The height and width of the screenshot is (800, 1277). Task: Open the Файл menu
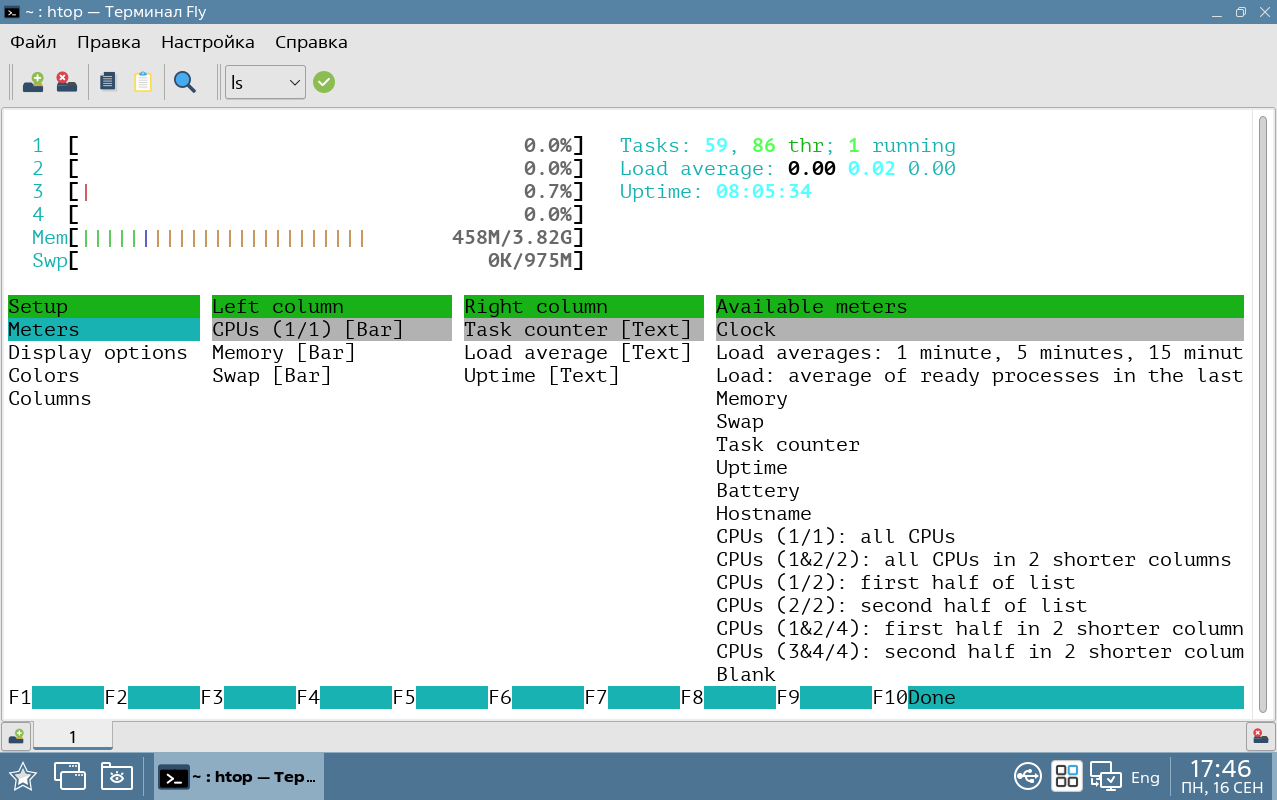[x=33, y=42]
